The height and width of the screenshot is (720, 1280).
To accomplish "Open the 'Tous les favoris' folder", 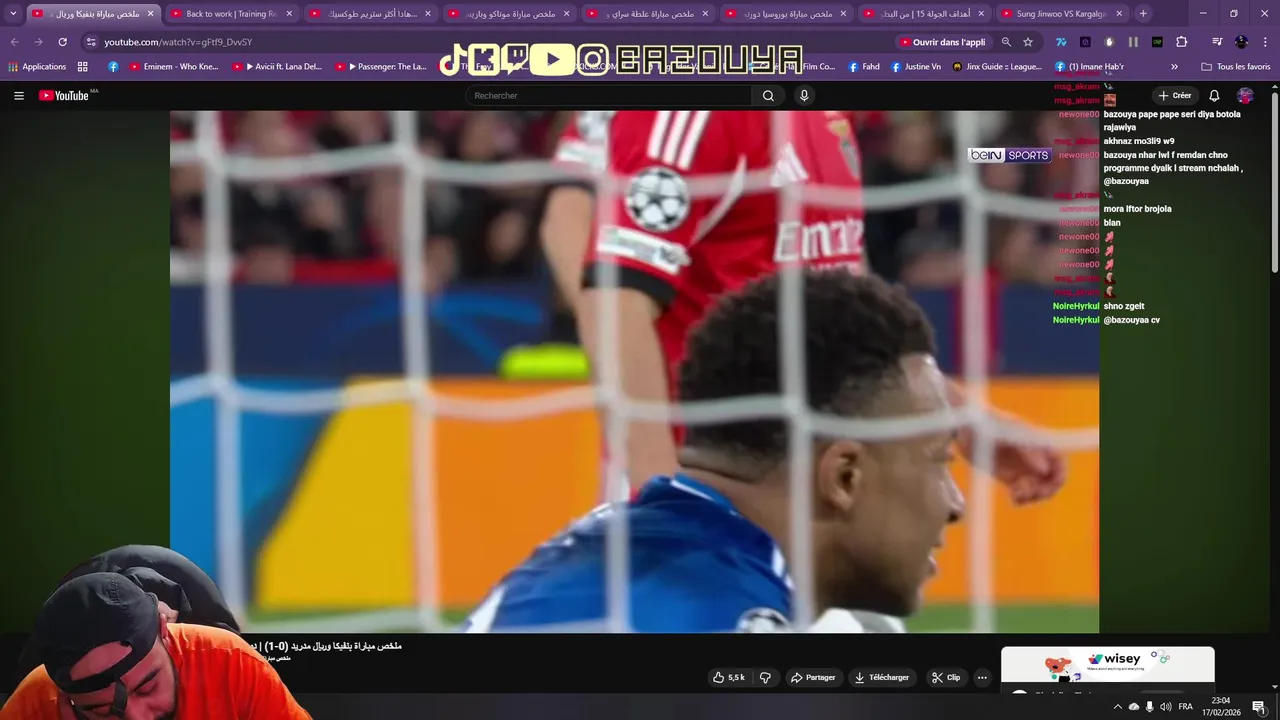I will pos(1236,67).
